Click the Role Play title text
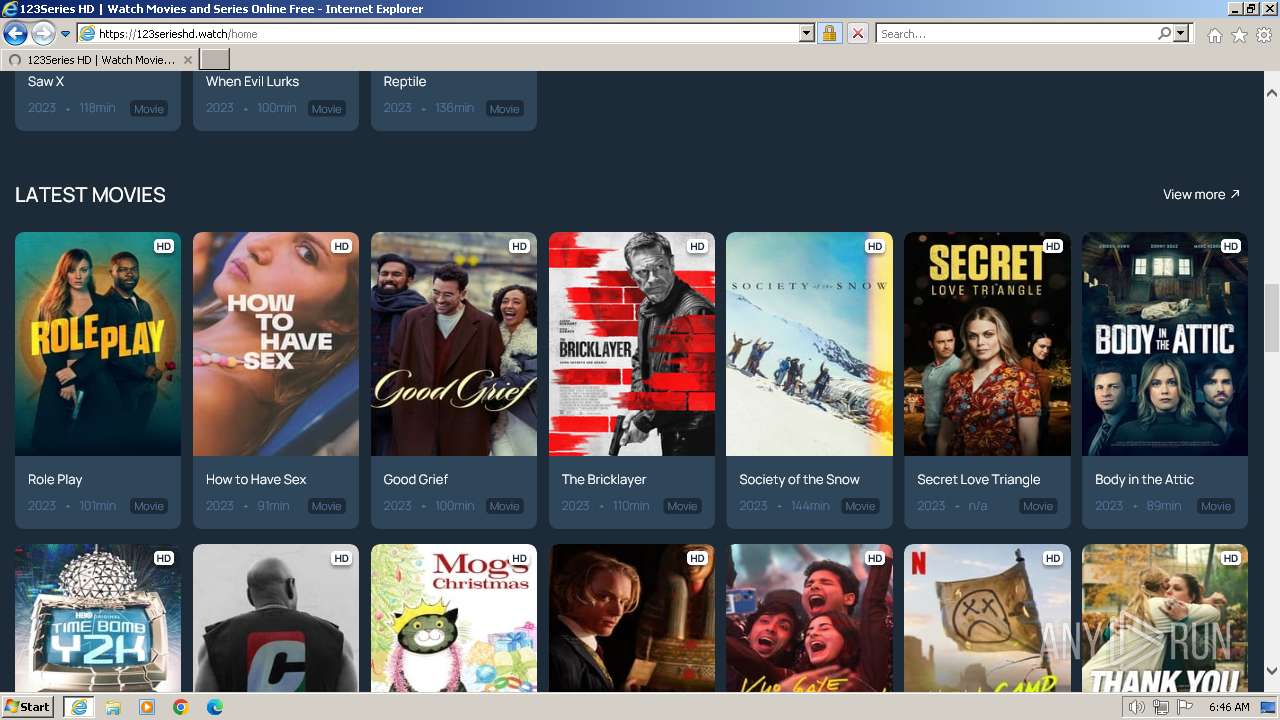The height and width of the screenshot is (720, 1280). tap(55, 480)
